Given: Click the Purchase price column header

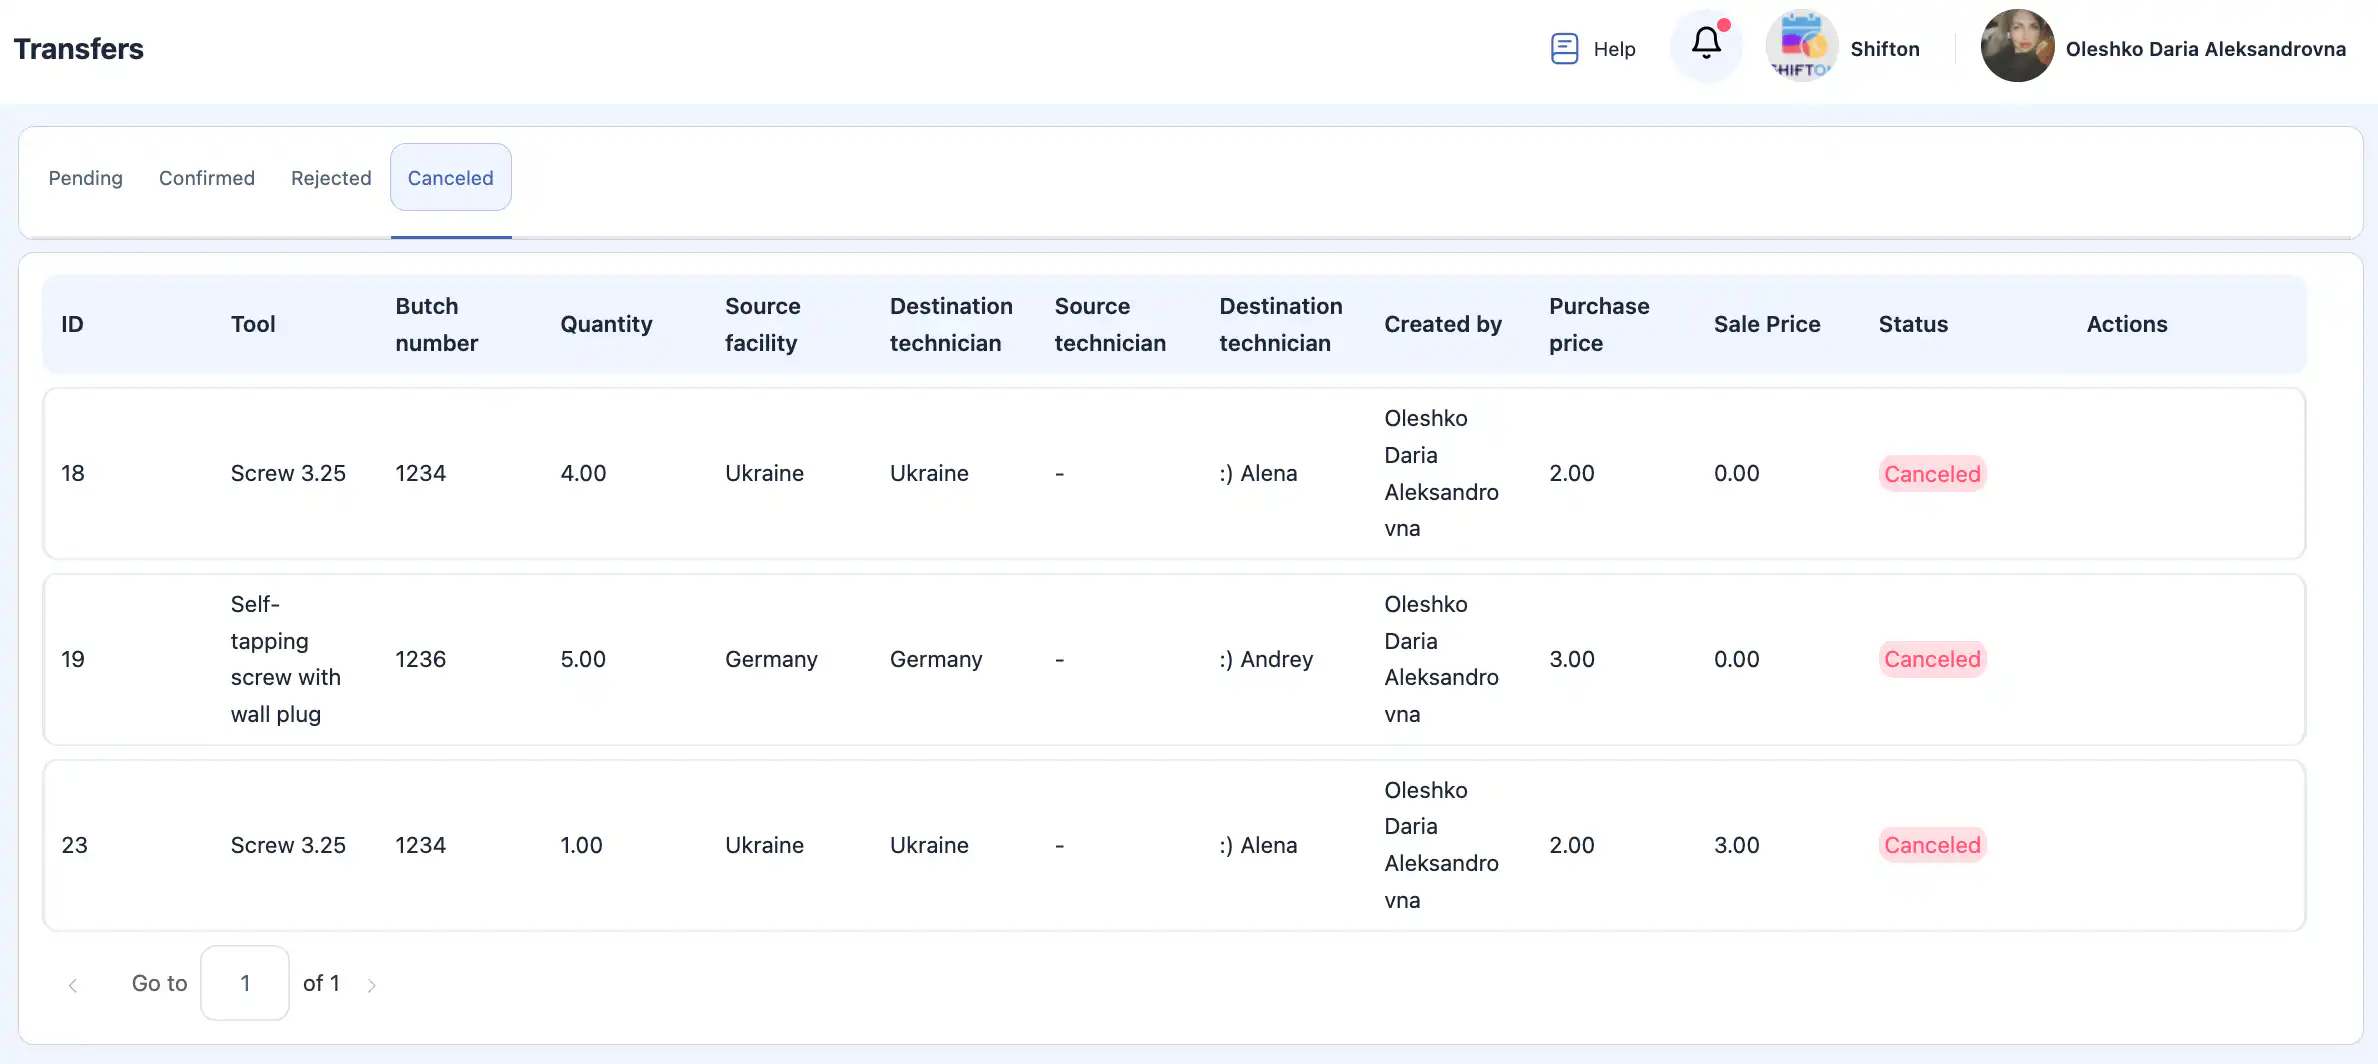Looking at the screenshot, I should 1598,324.
